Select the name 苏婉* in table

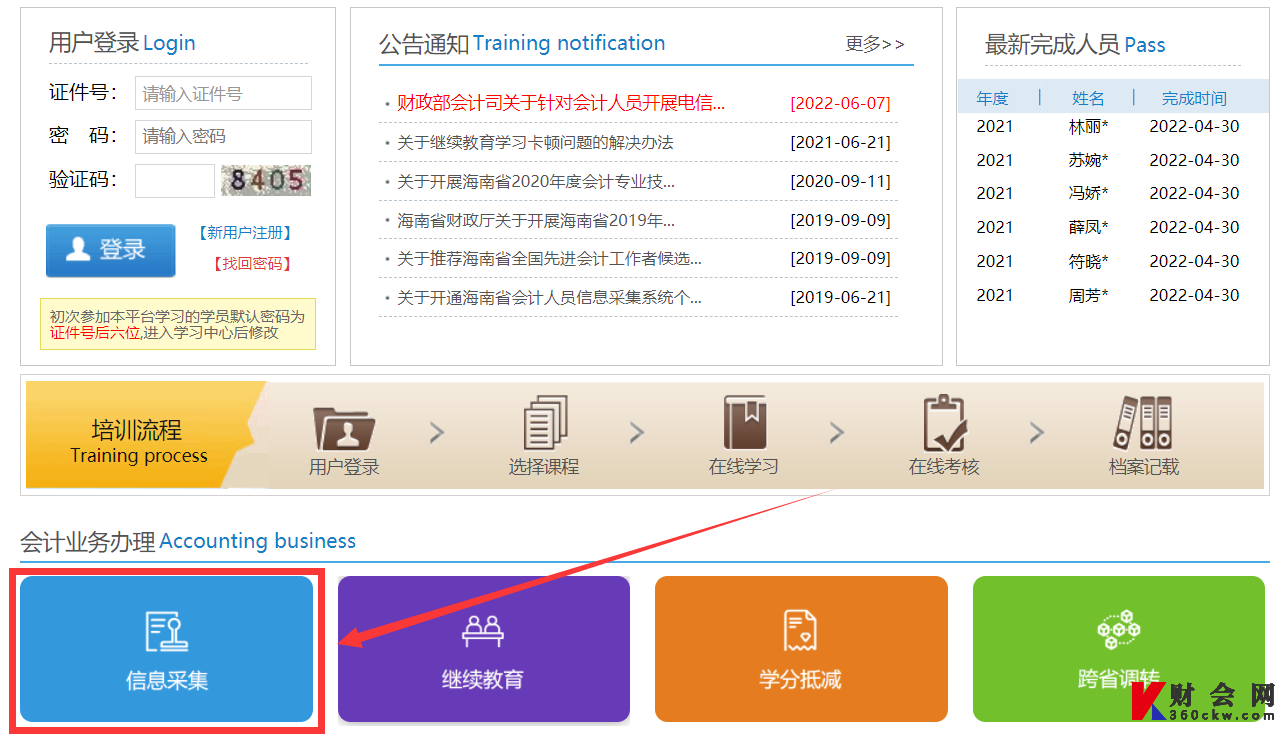click(x=1088, y=160)
